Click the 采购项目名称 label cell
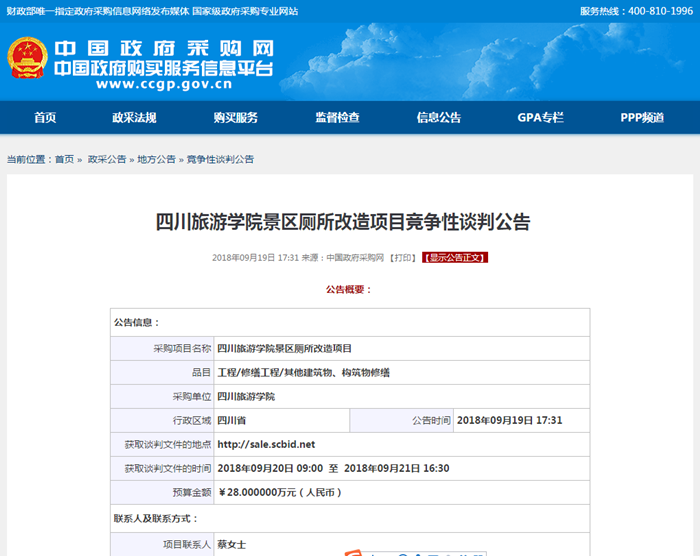The width and height of the screenshot is (700, 556). [x=162, y=348]
